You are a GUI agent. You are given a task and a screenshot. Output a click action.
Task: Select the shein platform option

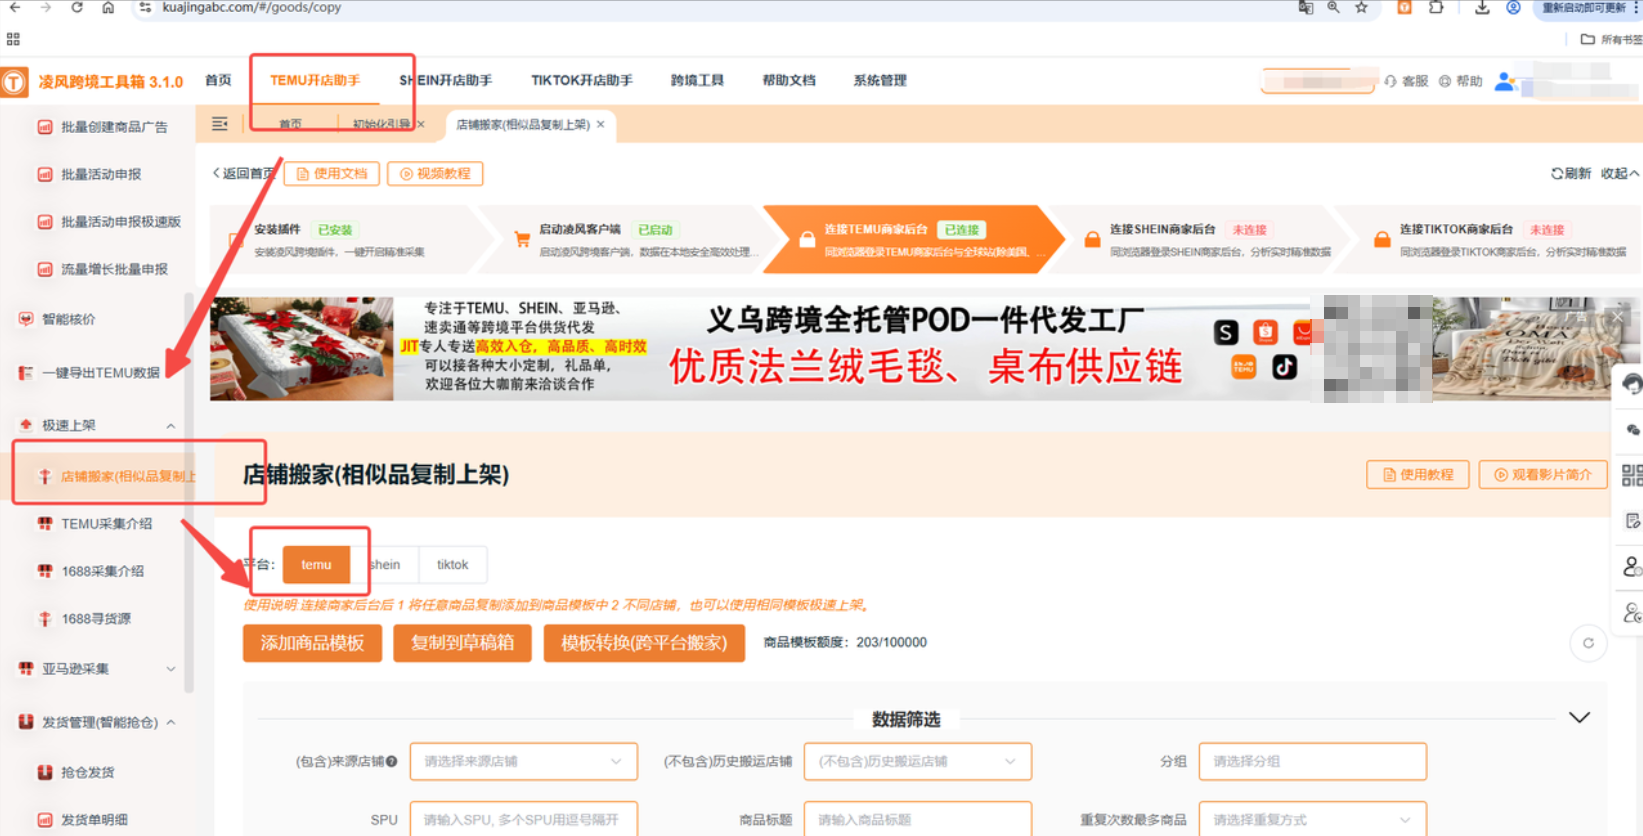385,564
